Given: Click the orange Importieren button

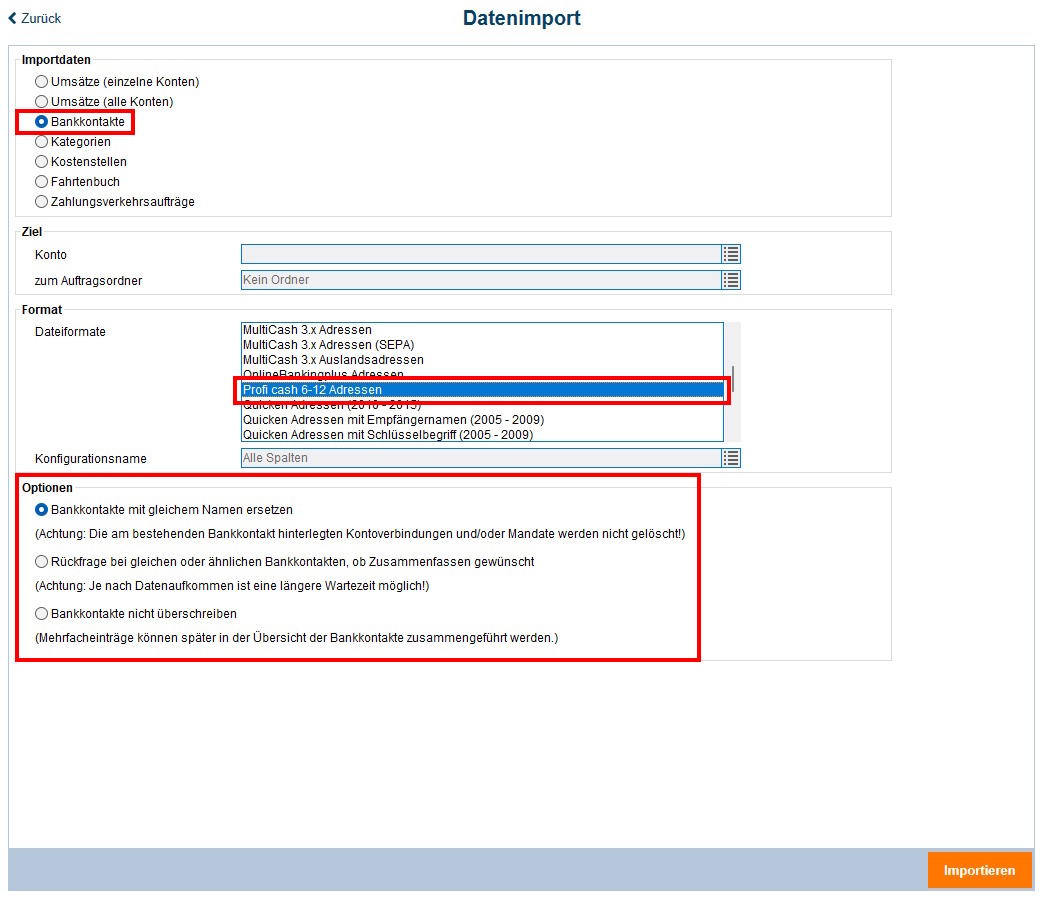Looking at the screenshot, I should pos(979,870).
